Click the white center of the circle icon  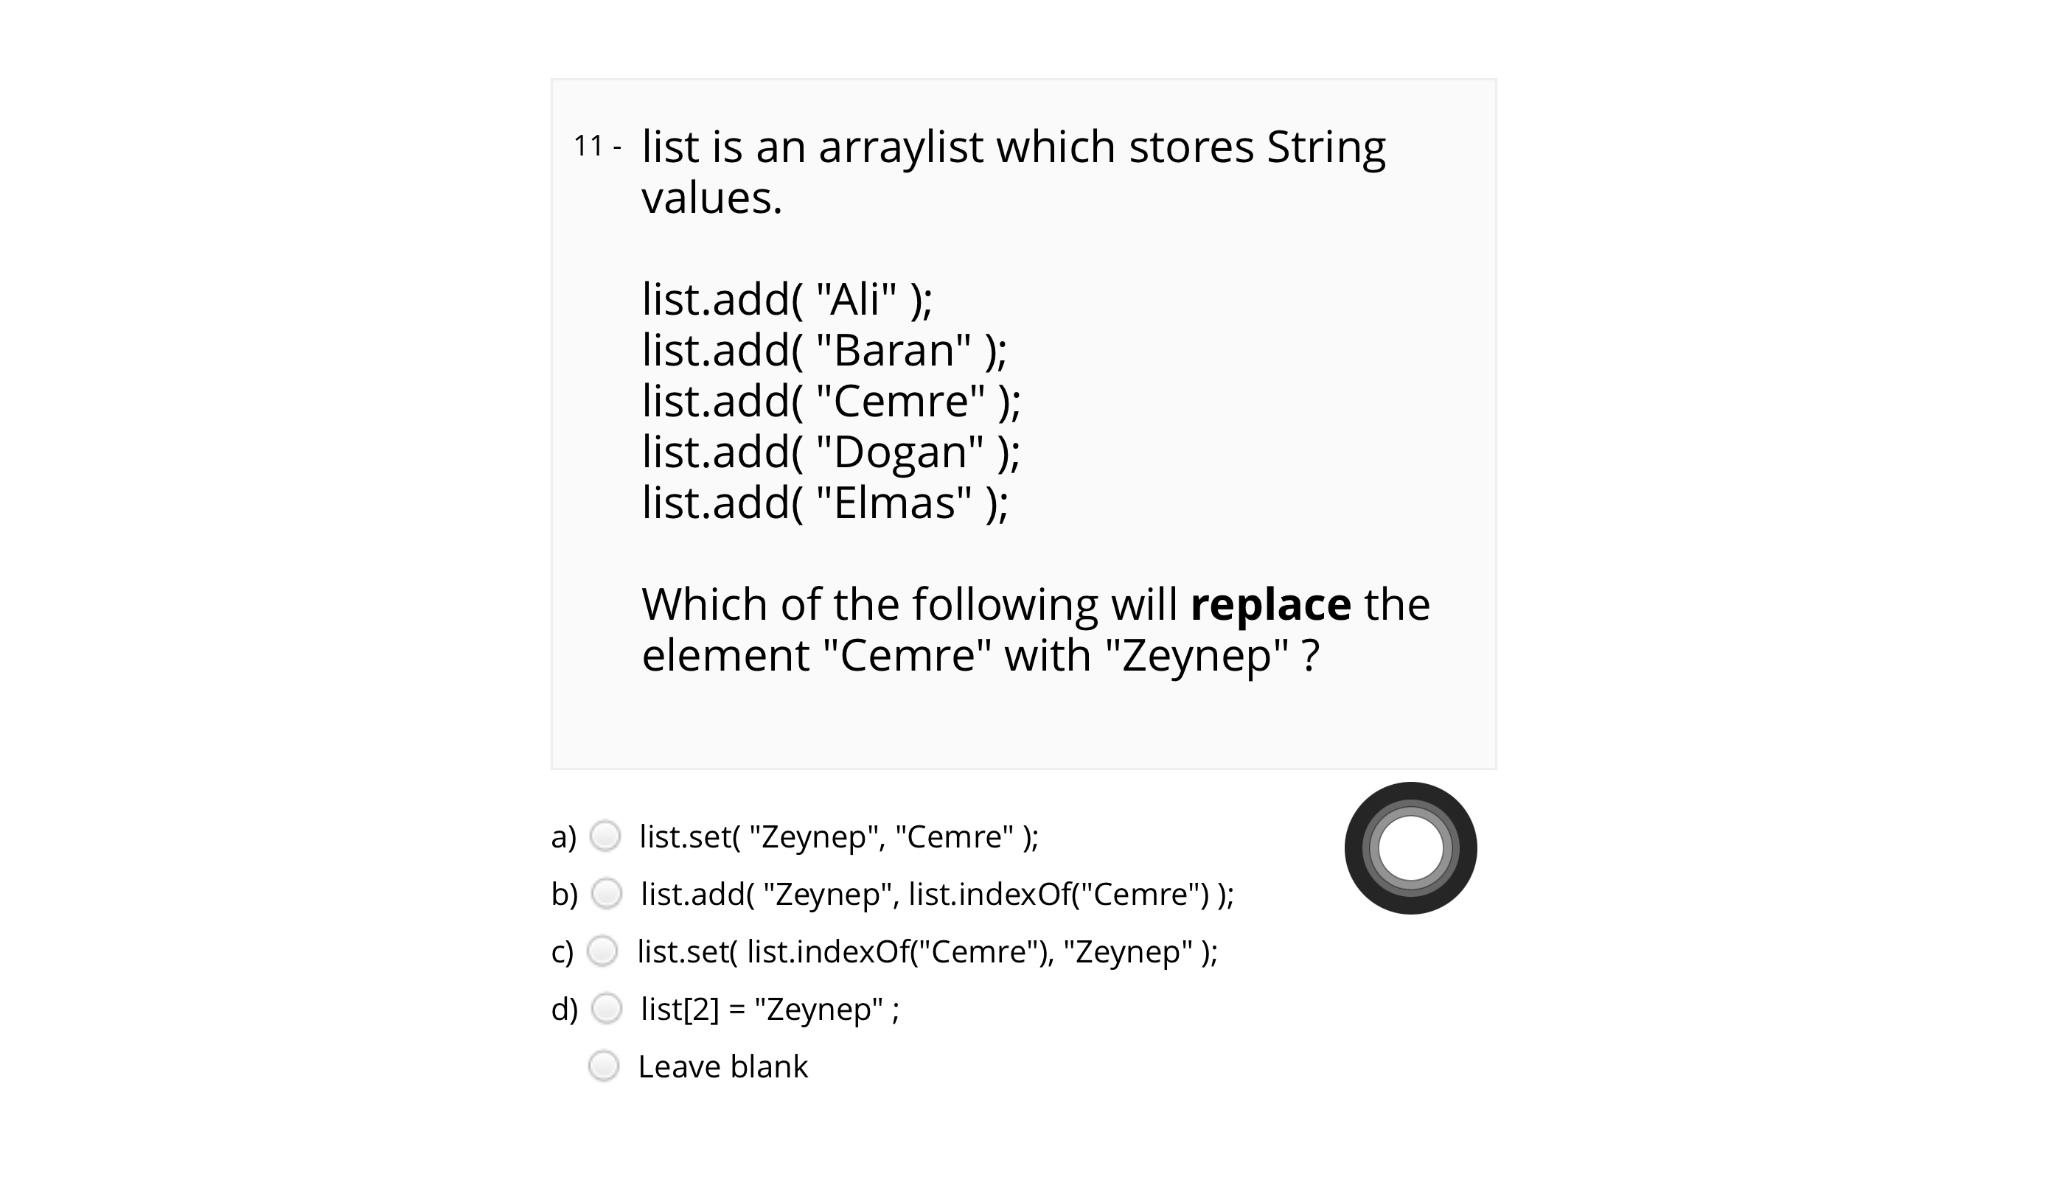pos(1409,848)
